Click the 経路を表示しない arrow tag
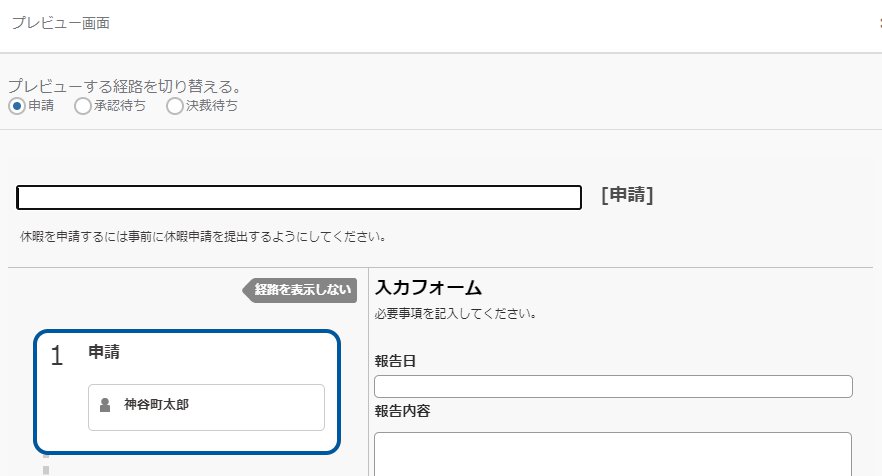This screenshot has width=882, height=476. [x=300, y=290]
